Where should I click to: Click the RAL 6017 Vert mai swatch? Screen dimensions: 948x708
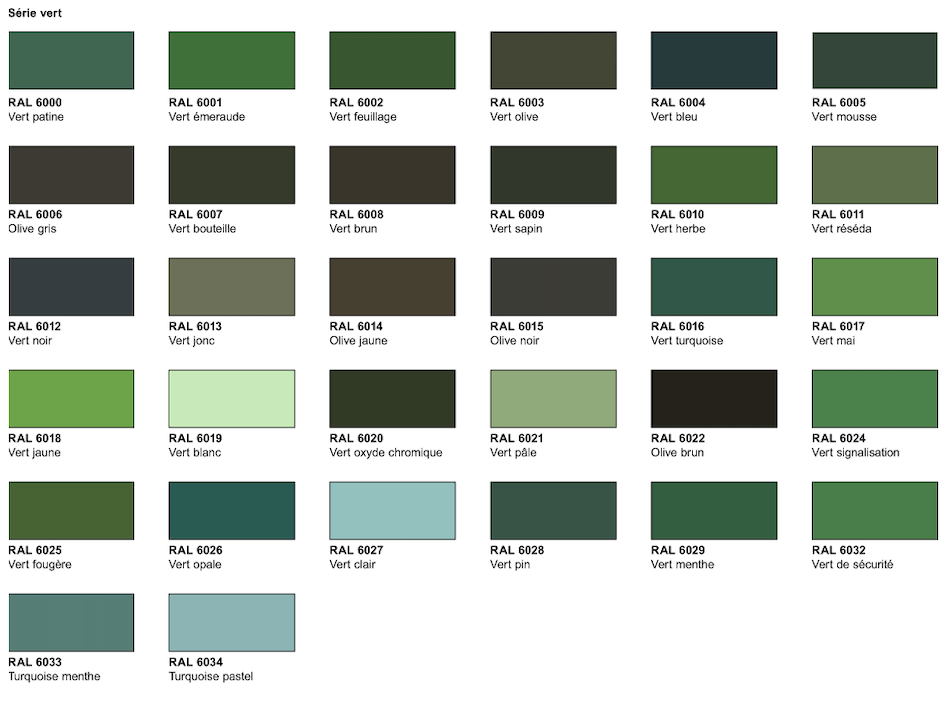click(x=875, y=287)
